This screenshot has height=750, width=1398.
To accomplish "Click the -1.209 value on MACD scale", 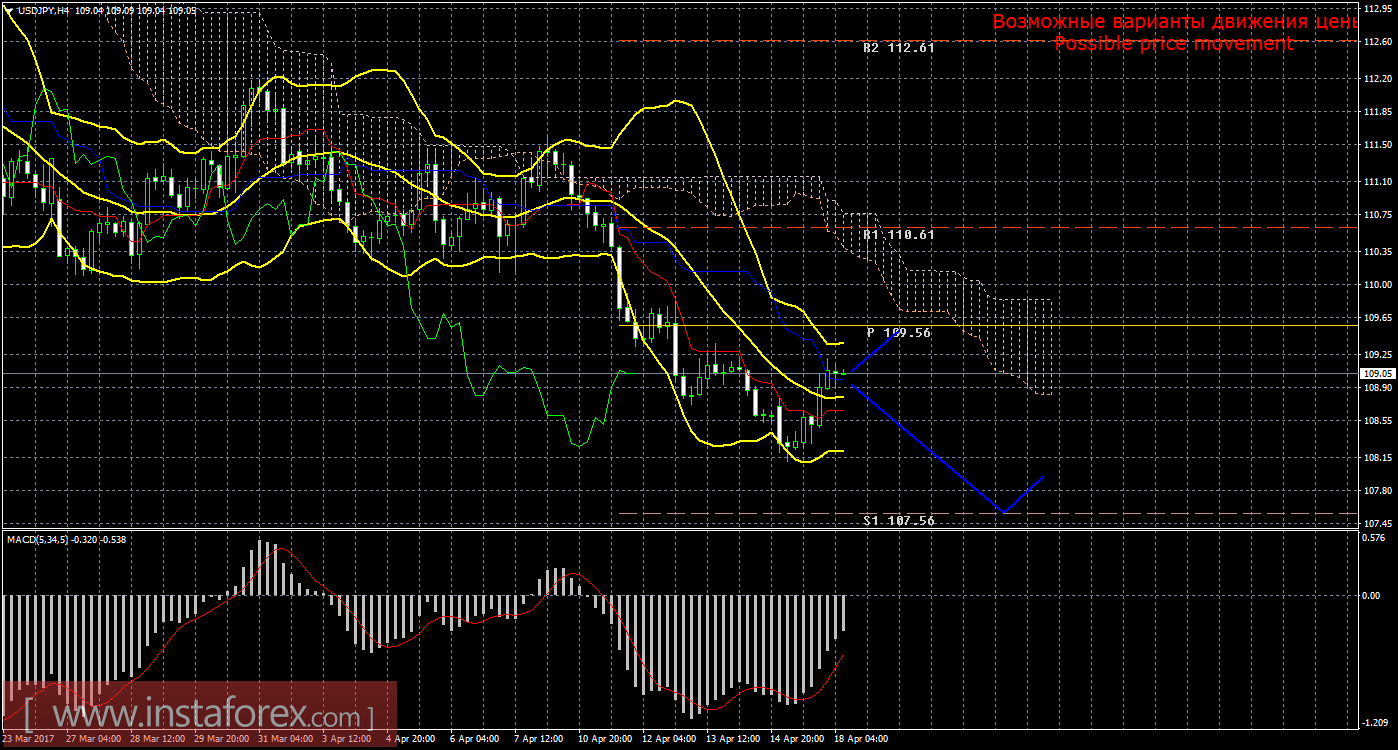I will coord(1375,722).
